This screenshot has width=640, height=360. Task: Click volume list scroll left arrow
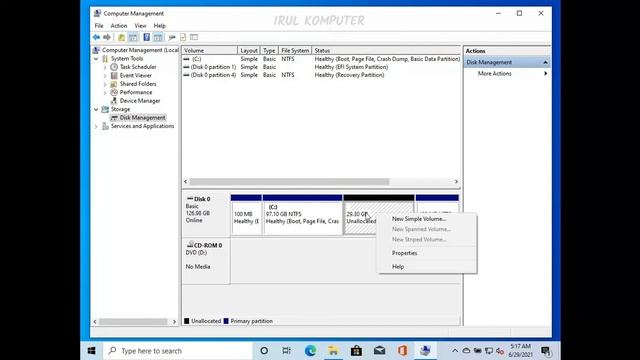pyautogui.click(x=186, y=182)
